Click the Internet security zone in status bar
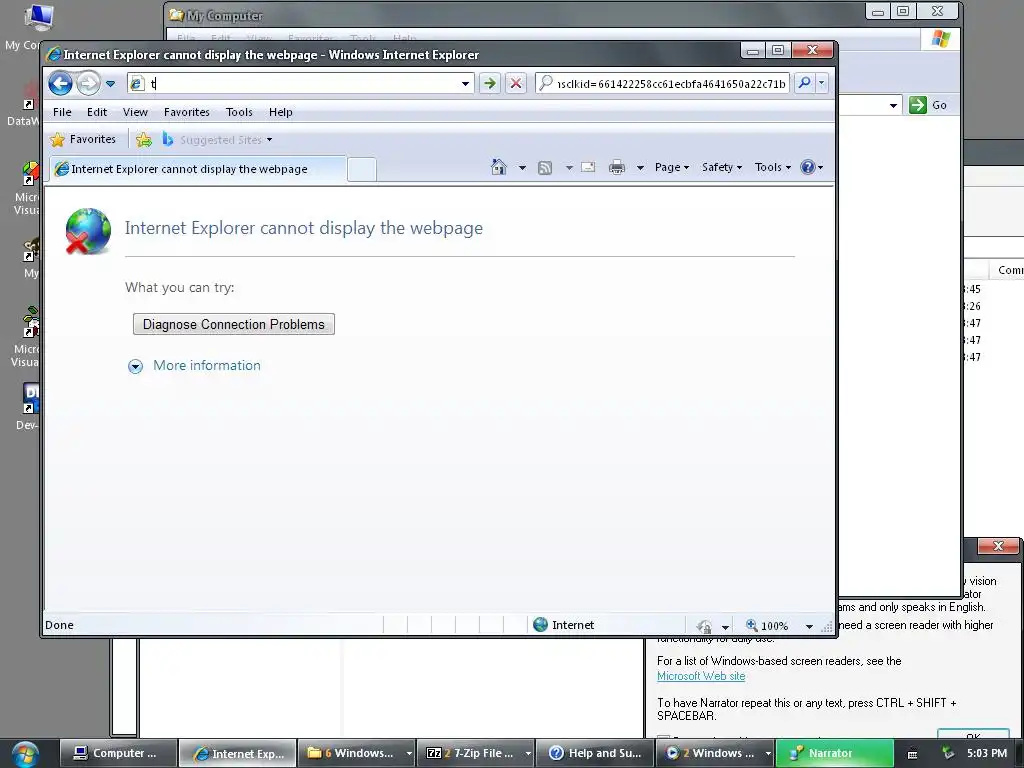Viewport: 1024px width, 768px height. click(x=564, y=625)
